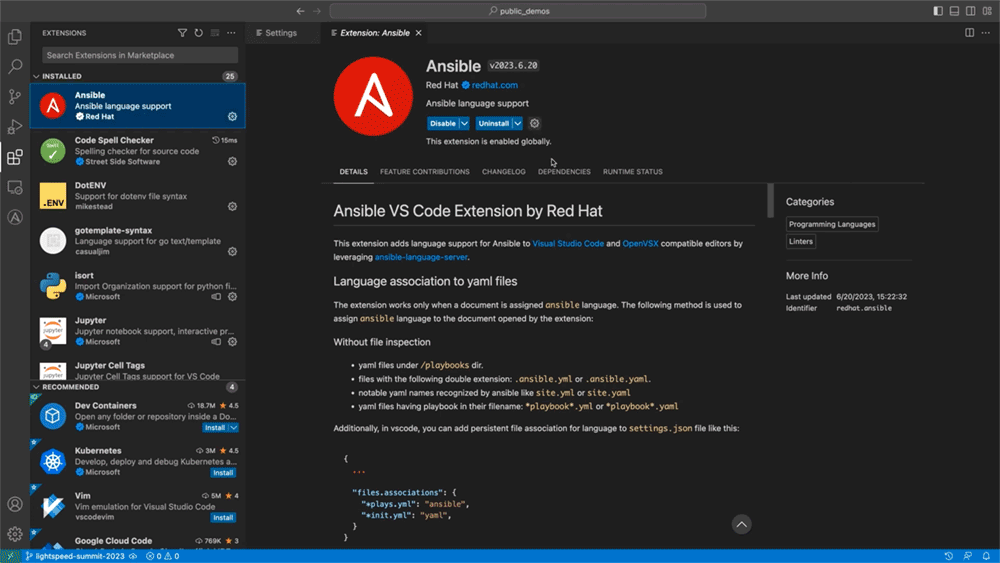Viewport: 1000px width, 563px height.
Task: Toggle the primary sidebar layout button
Action: (937, 11)
